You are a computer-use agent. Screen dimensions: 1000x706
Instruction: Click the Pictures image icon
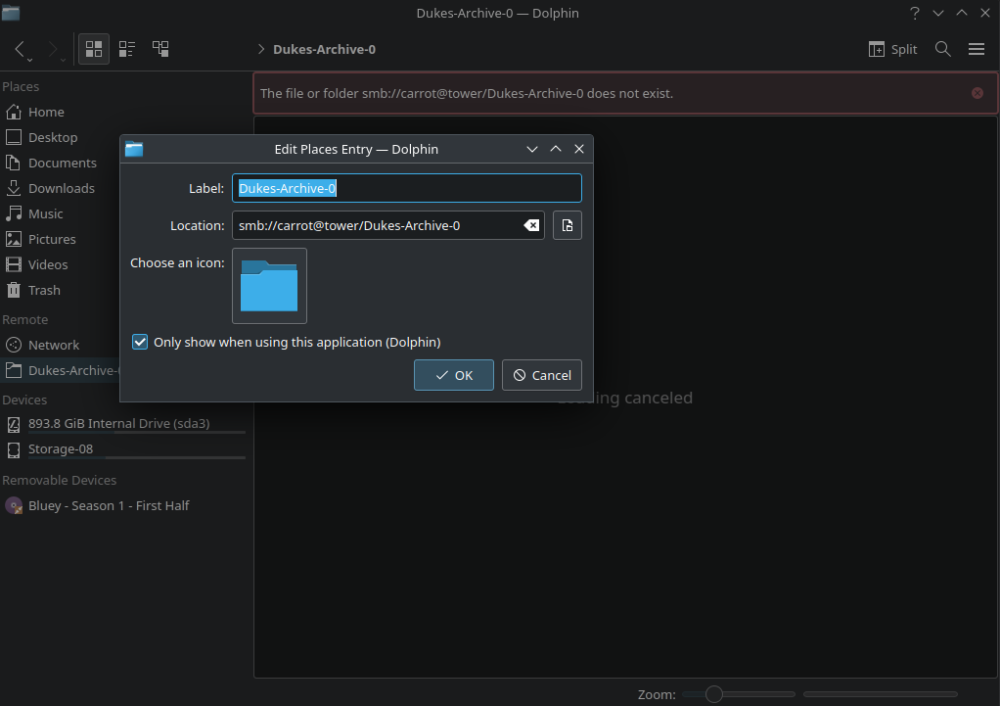[13, 240]
